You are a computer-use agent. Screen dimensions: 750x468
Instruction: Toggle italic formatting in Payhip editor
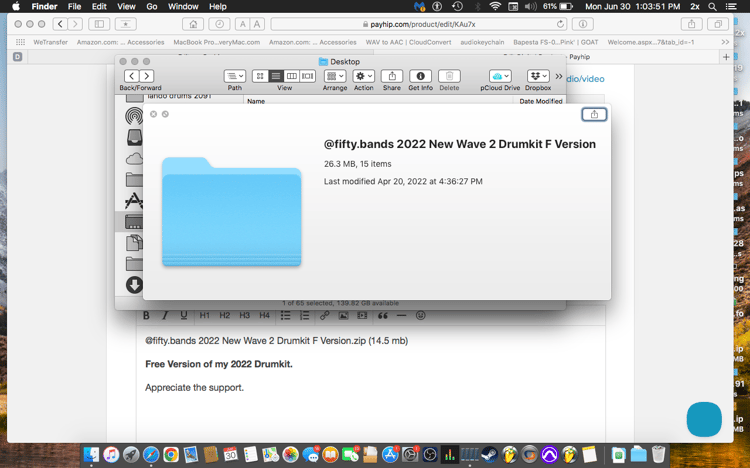(x=165, y=315)
